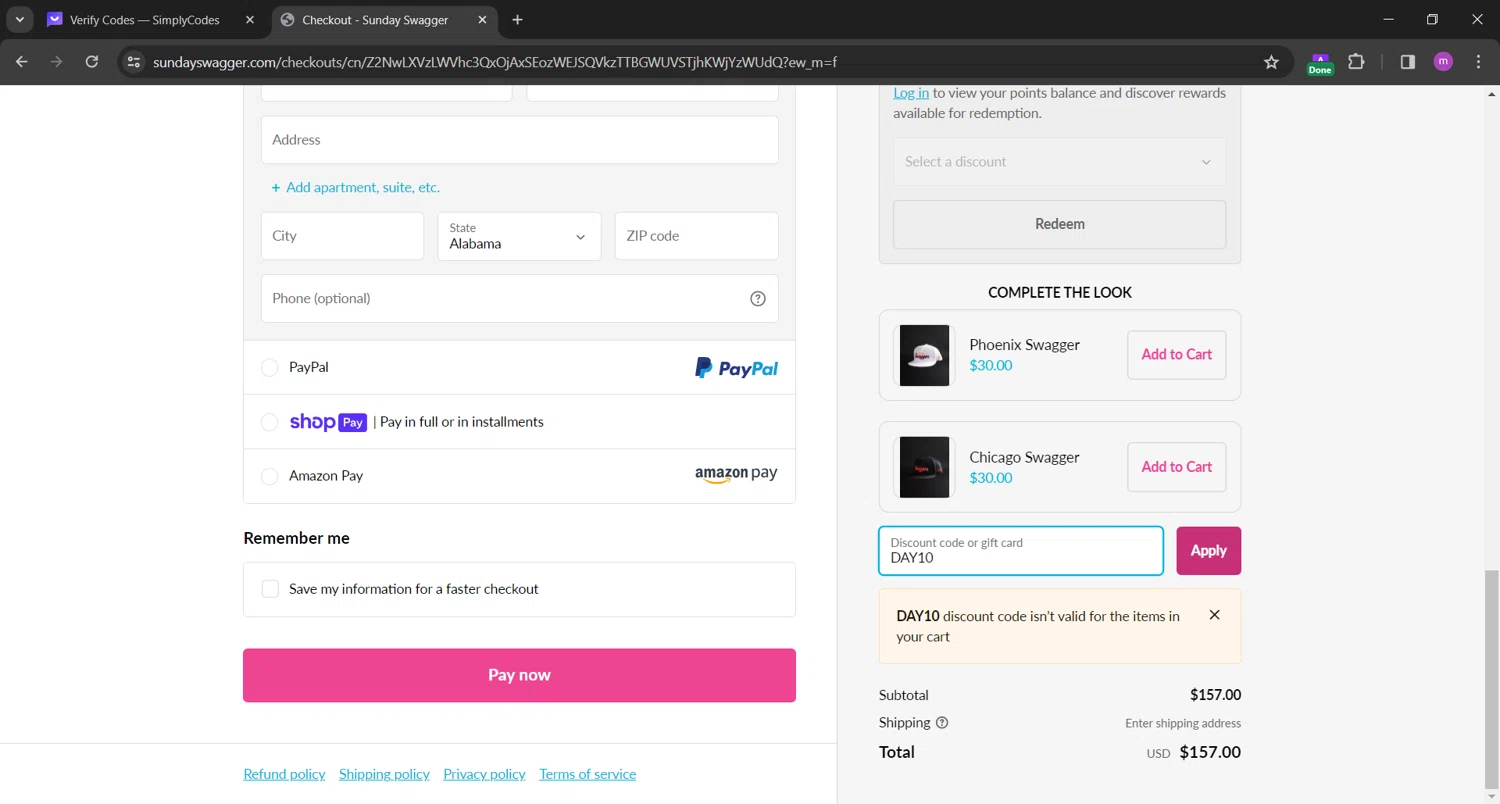
Task: Open the Refund policy link
Action: (284, 774)
